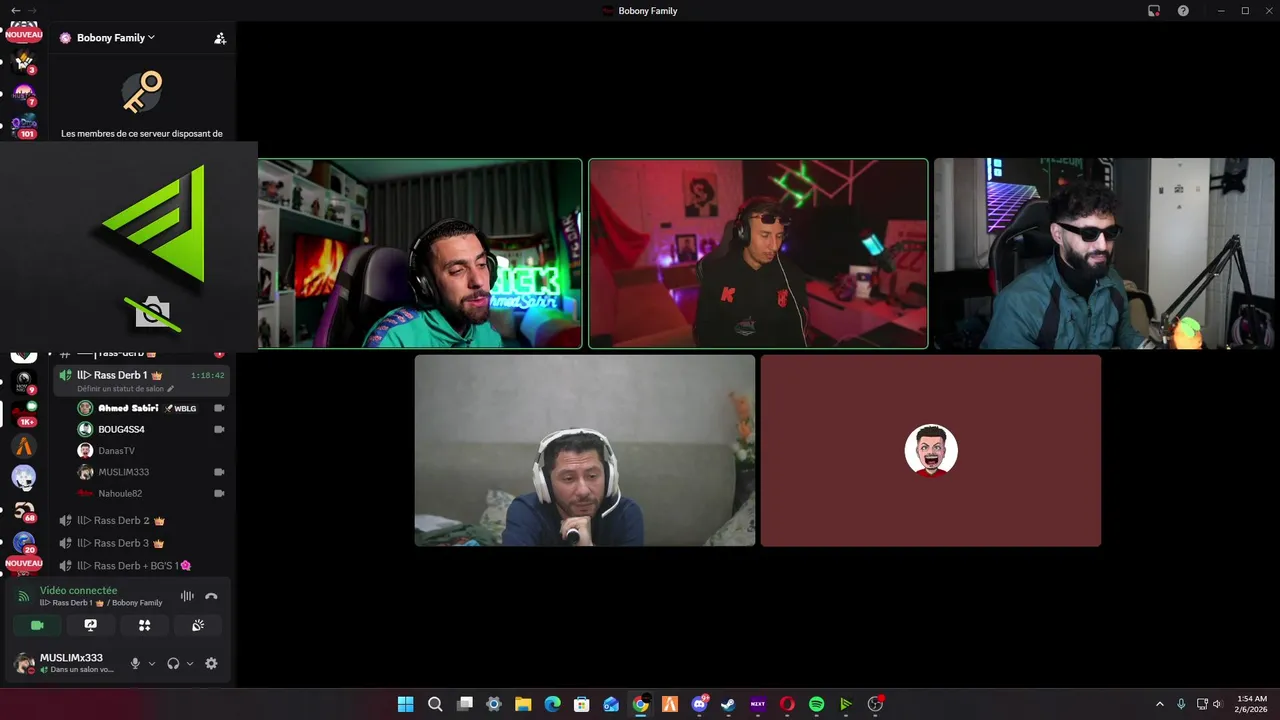Image resolution: width=1280 pixels, height=720 pixels.
Task: Show hidden system tray icons
Action: coord(1160,704)
